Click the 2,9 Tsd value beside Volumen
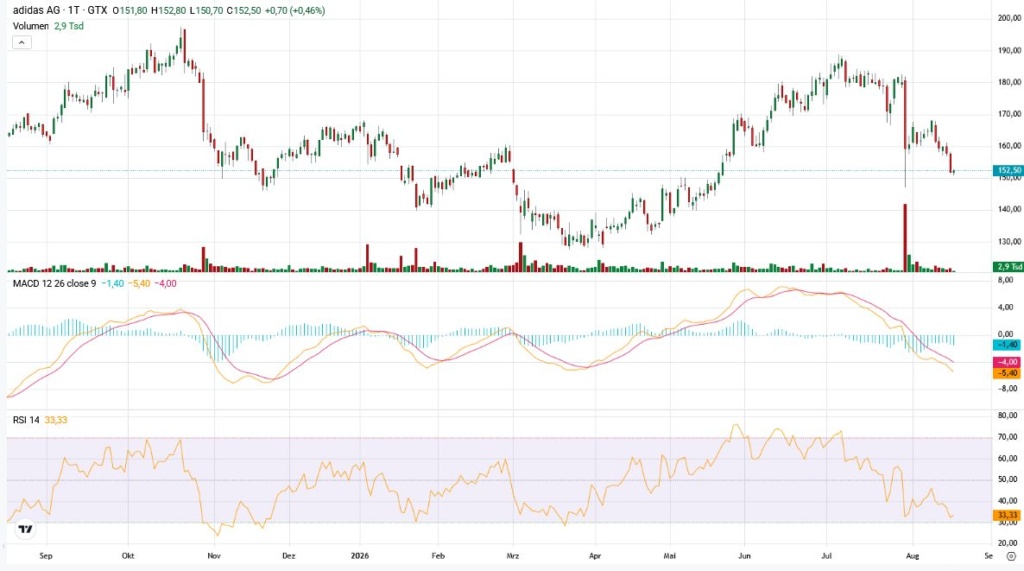Screen dimensions: 1024x571 (x=69, y=26)
